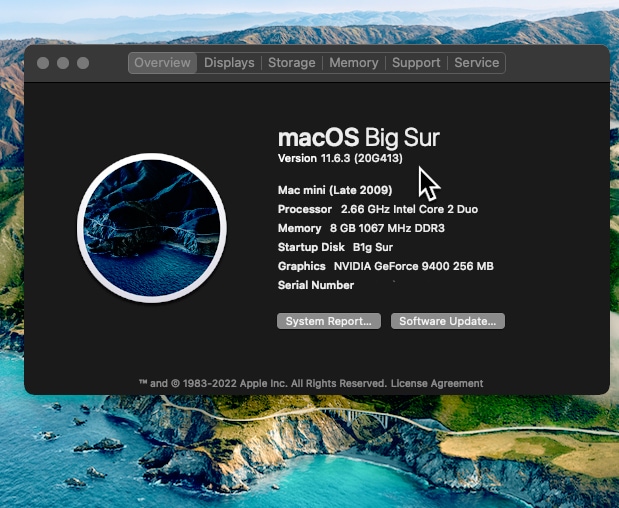Click the window zoom button
This screenshot has height=508, width=619.
(x=83, y=63)
